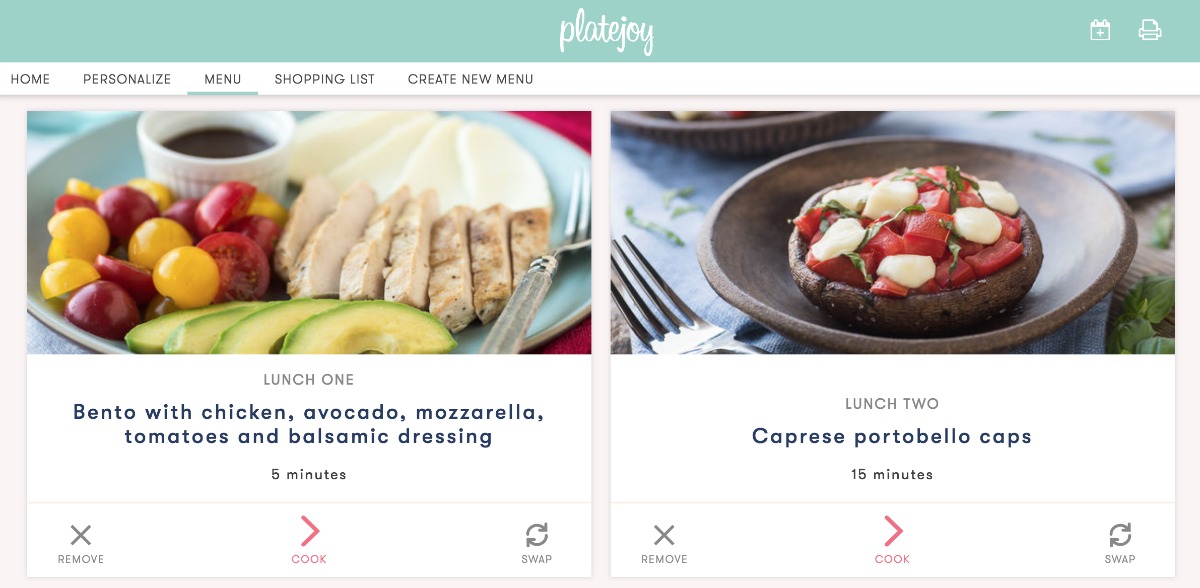Select the Menu tab
This screenshot has width=1200, height=588.
(x=222, y=79)
